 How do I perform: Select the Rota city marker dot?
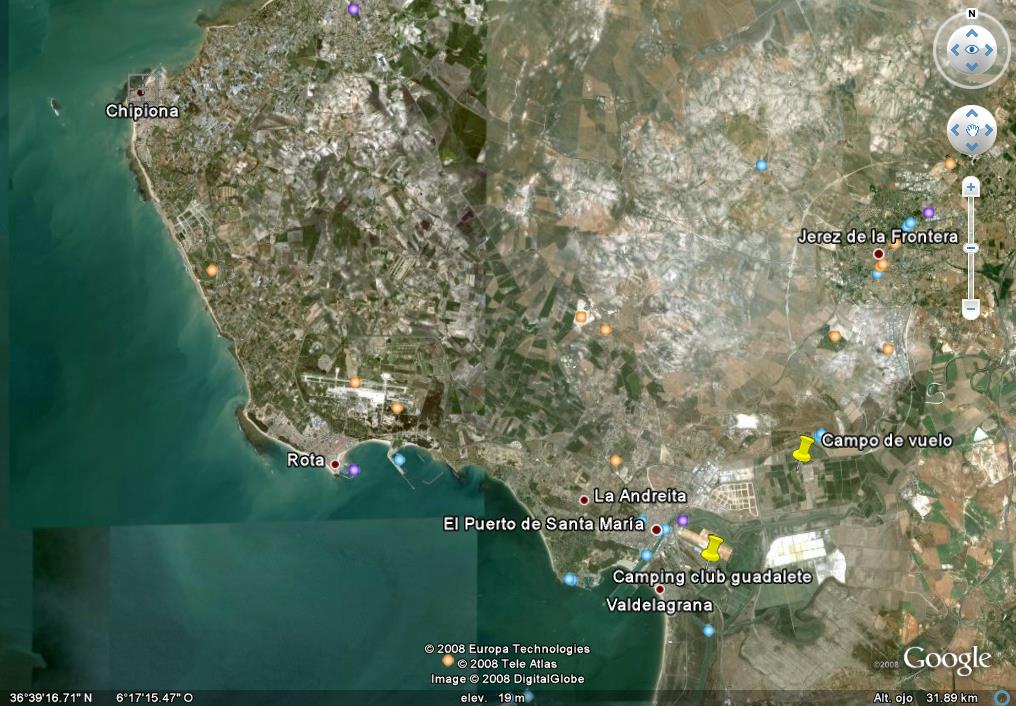coord(335,464)
